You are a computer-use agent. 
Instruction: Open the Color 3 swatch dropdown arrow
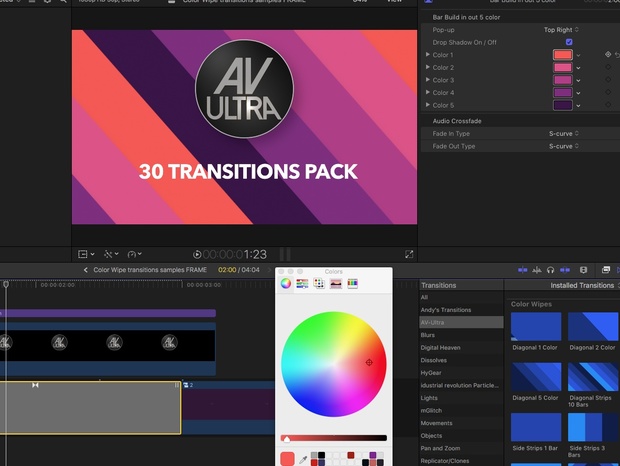(x=578, y=81)
